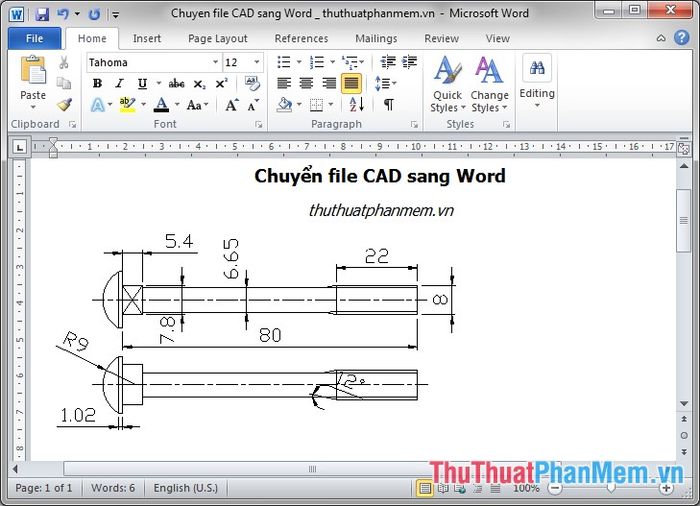Click the Find binoculars Editing icon
This screenshot has width=700, height=506.
[x=537, y=68]
